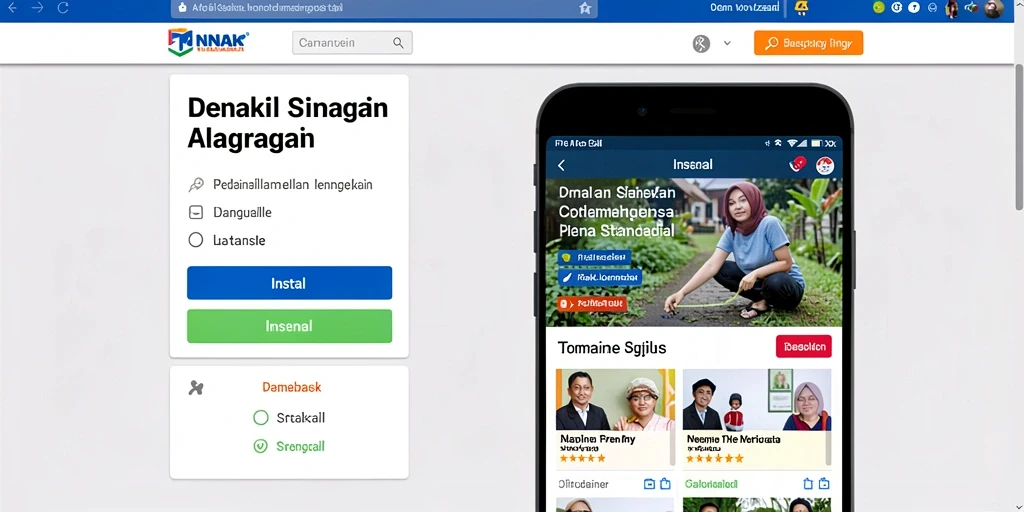
Task: Tap the Wi-Fi icon in phone status bar
Action: (792, 143)
